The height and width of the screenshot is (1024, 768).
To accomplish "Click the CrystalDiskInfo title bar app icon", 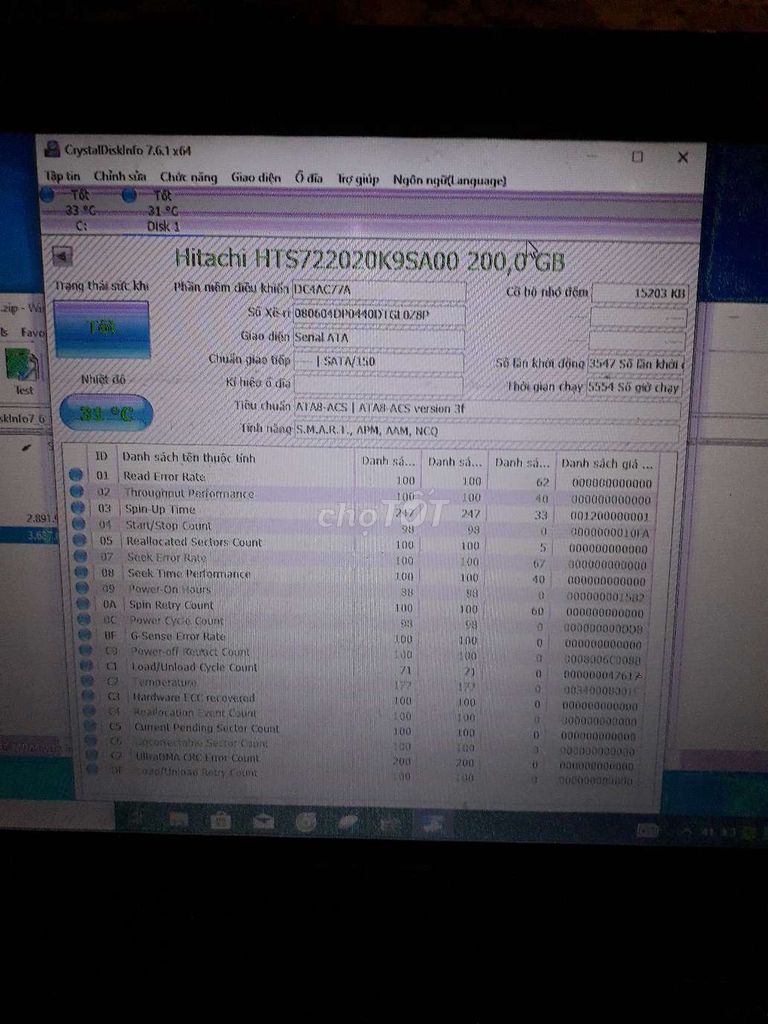I will (x=52, y=150).
